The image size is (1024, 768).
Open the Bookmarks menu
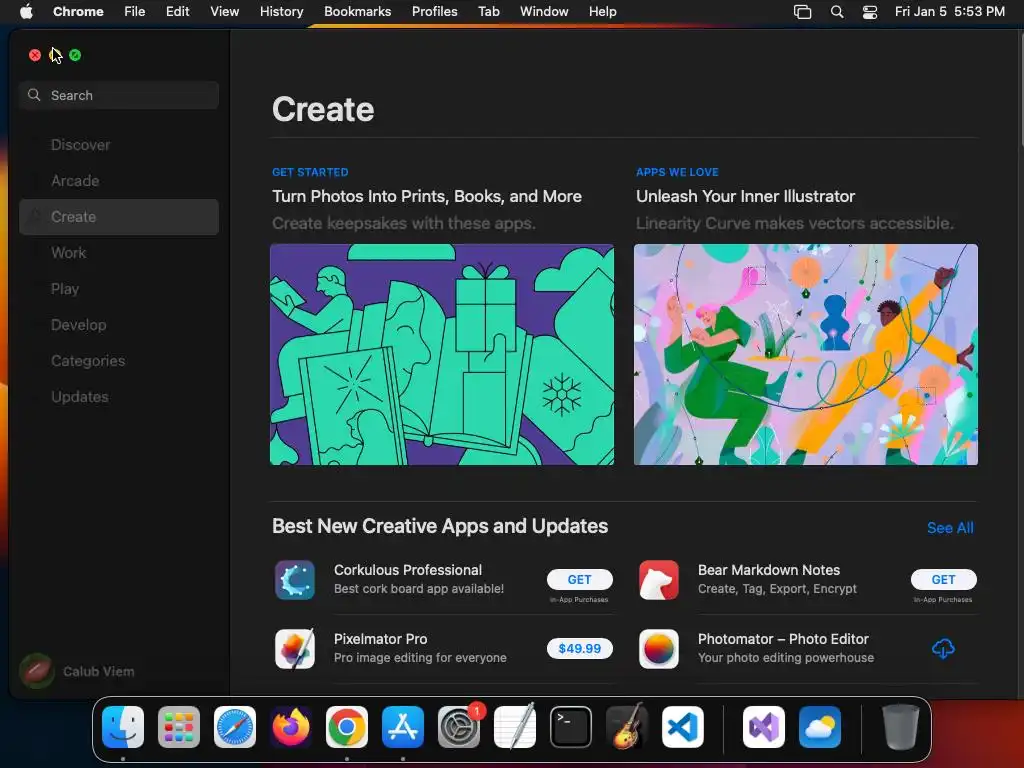[357, 12]
